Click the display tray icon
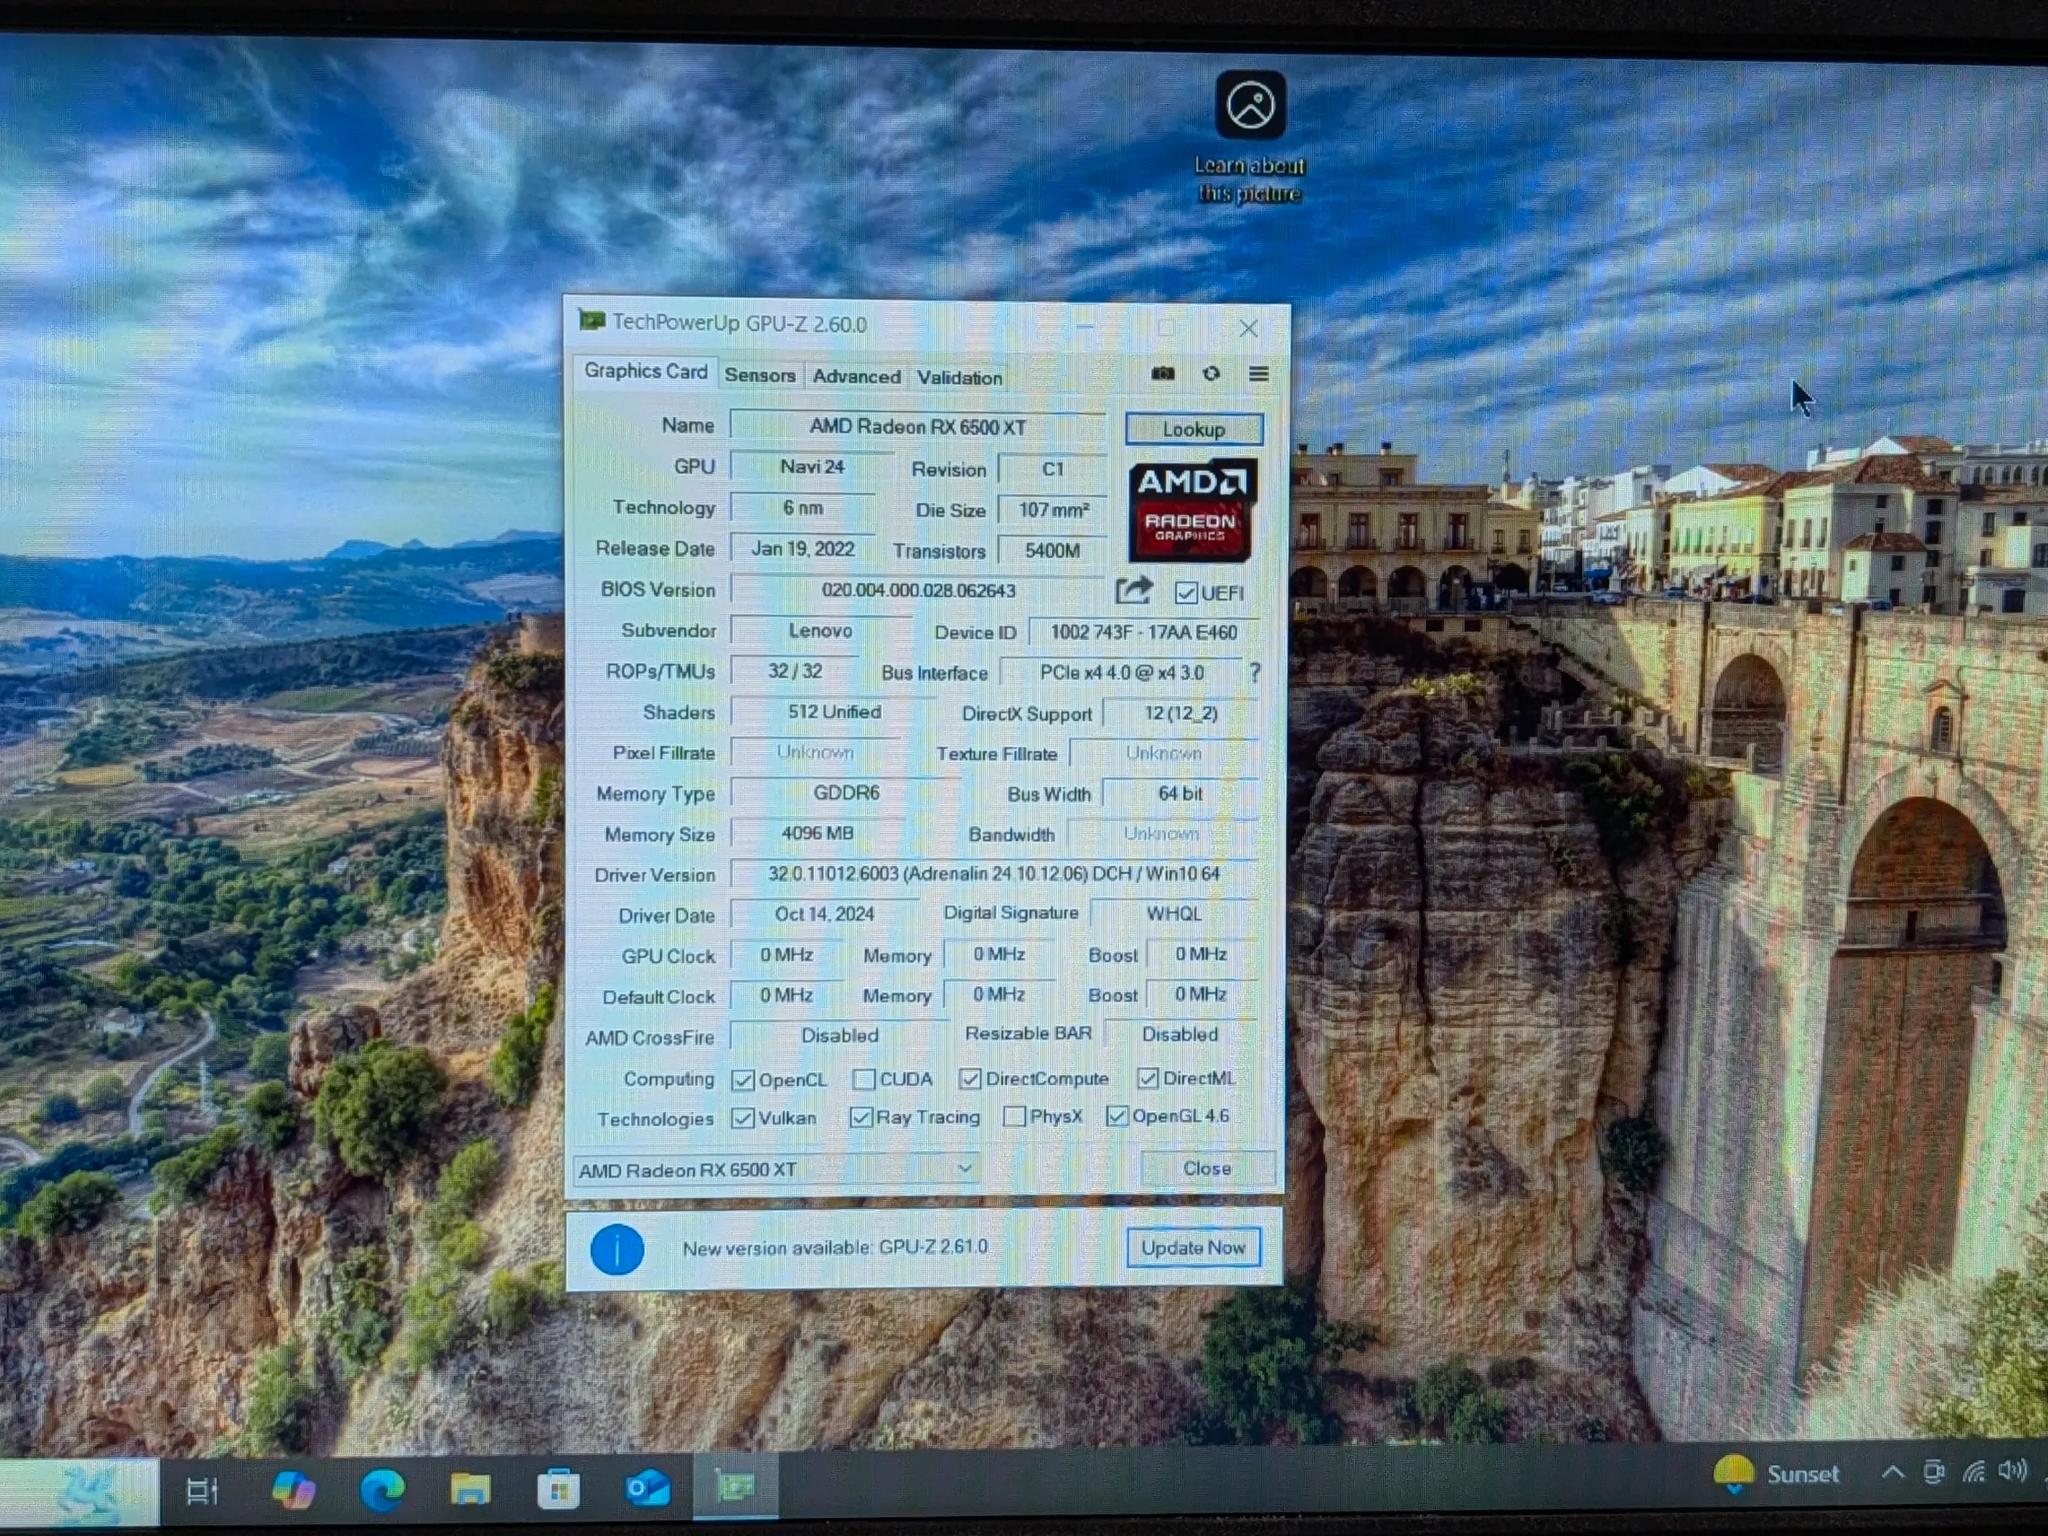This screenshot has height=1536, width=2048. (x=1935, y=1472)
